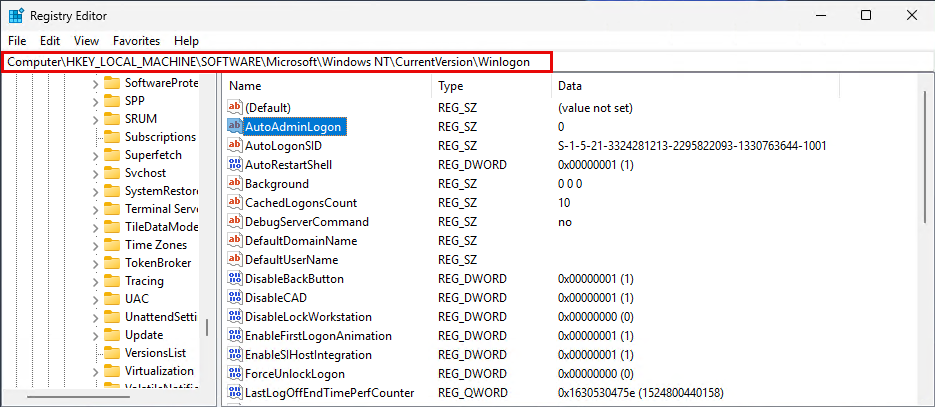Click the DefaultUserName value icon
Viewport: 935px width, 407px height.
[x=235, y=260]
